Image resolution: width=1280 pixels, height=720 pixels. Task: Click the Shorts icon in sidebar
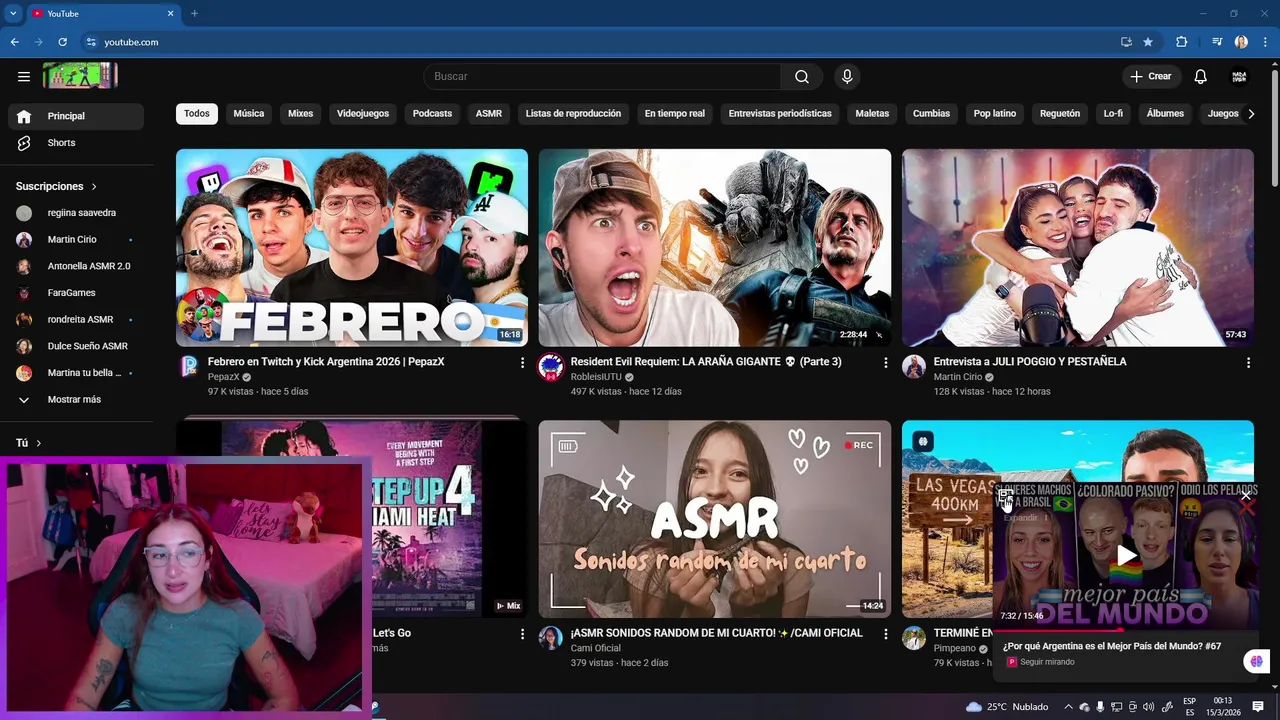tap(24, 143)
